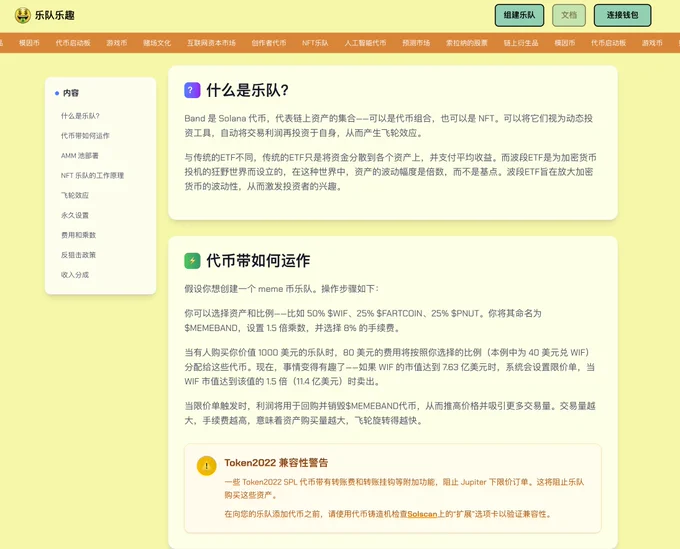The width and height of the screenshot is (680, 549).
Task: Navigate to 收入分成 section
Action: tap(75, 275)
